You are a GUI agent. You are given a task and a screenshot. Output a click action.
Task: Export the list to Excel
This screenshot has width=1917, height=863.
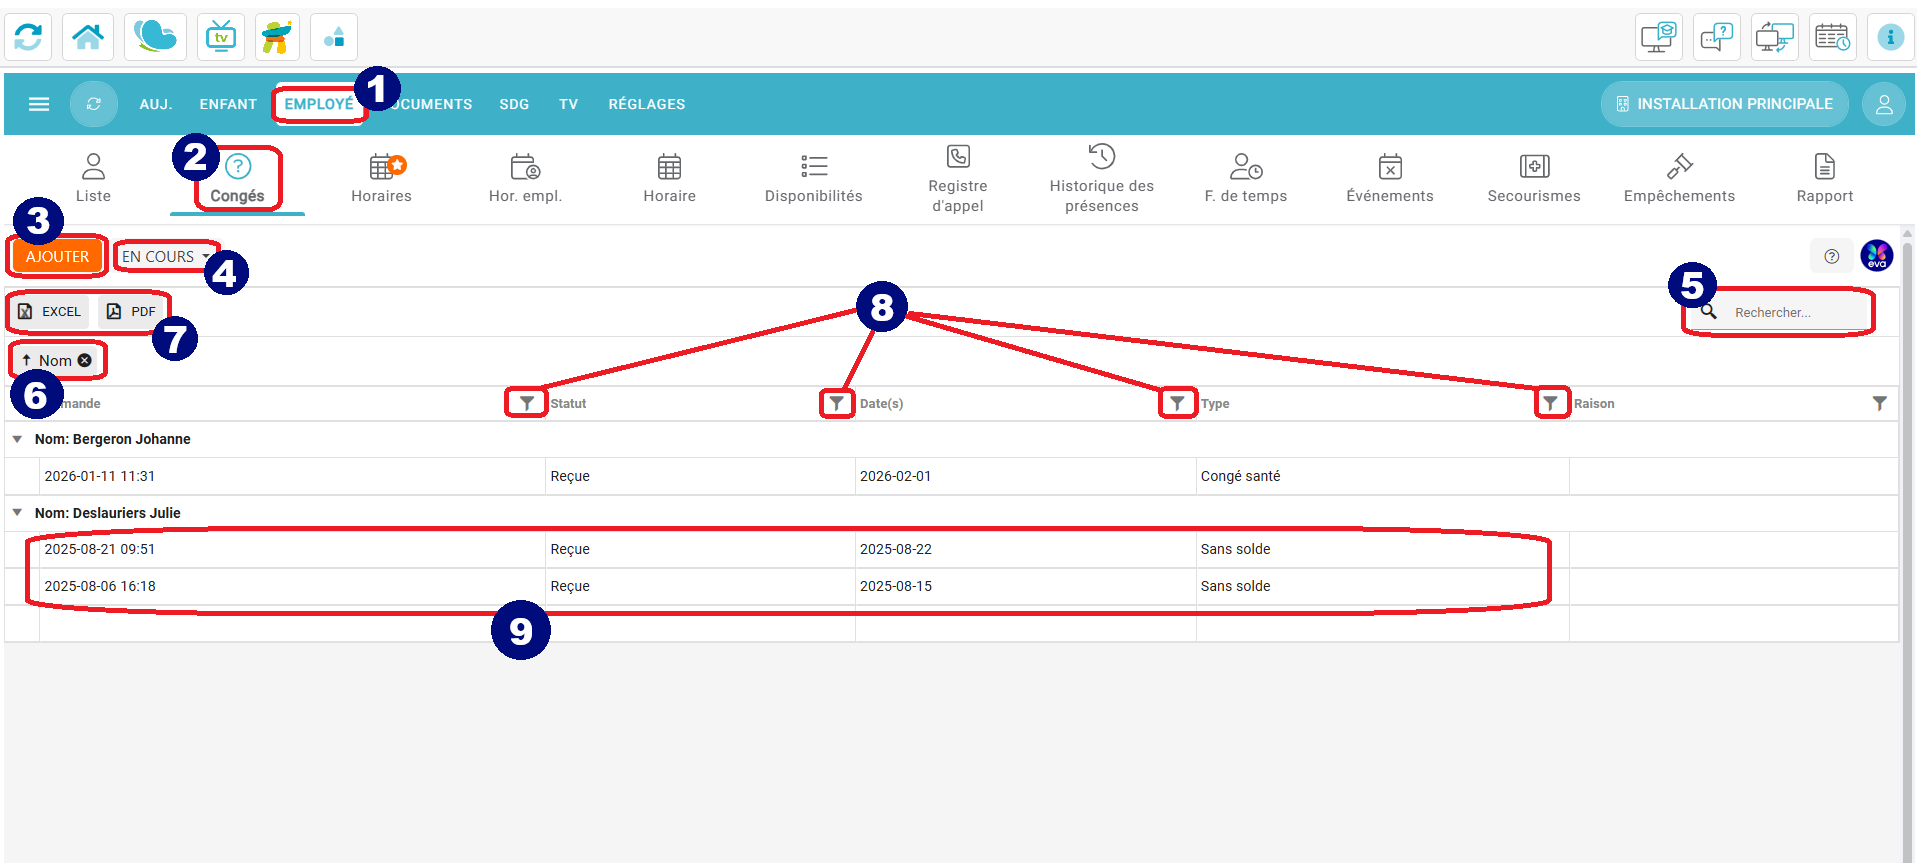tap(50, 312)
